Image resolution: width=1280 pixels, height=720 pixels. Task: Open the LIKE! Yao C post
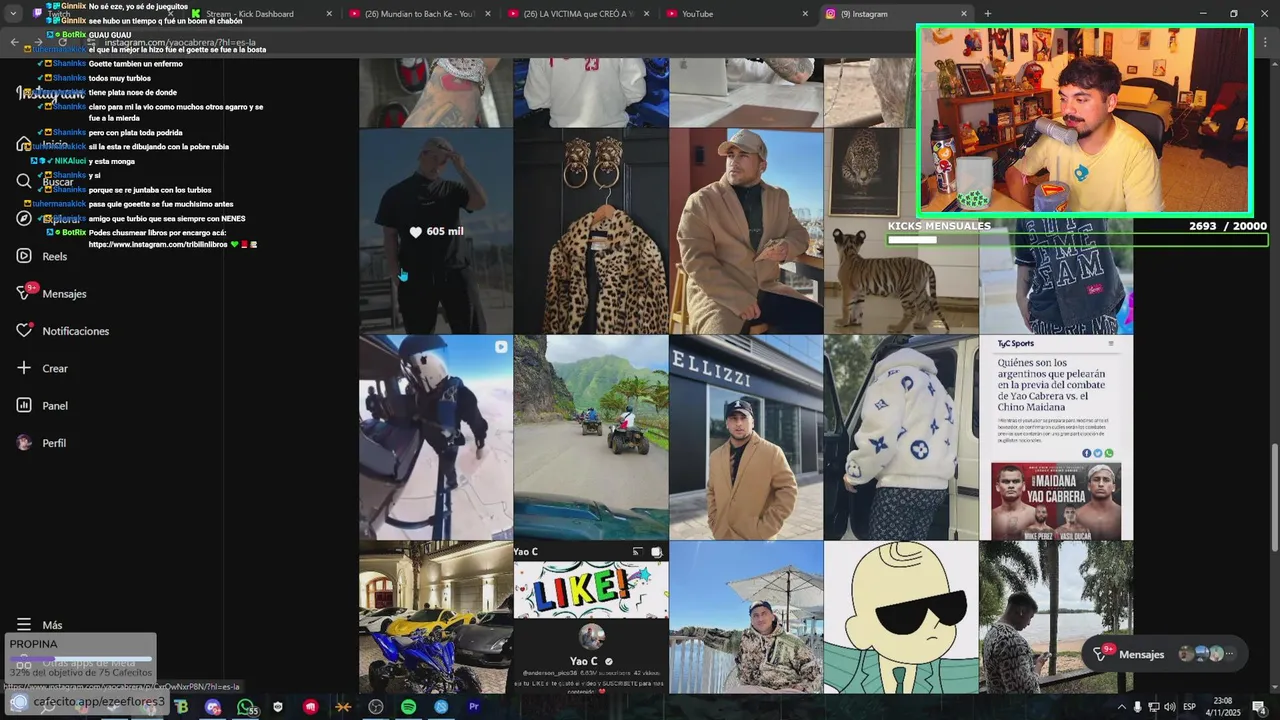tap(591, 617)
